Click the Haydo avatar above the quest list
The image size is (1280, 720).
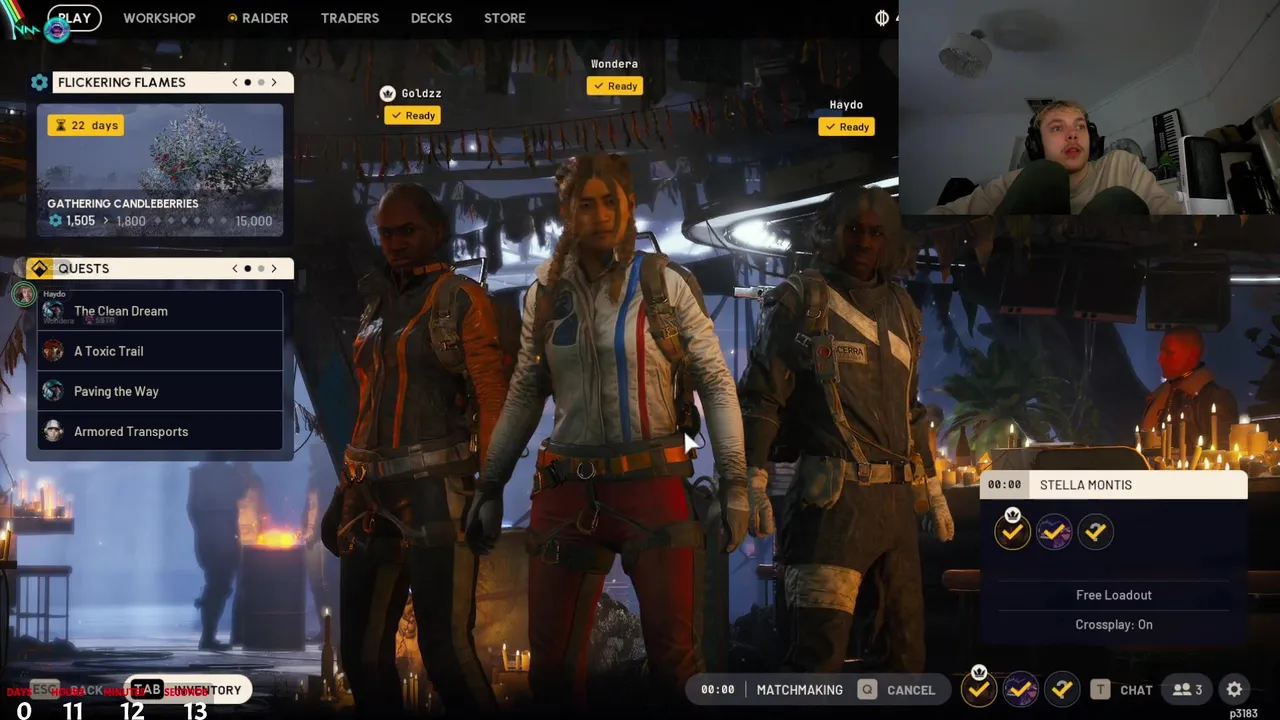pyautogui.click(x=25, y=294)
